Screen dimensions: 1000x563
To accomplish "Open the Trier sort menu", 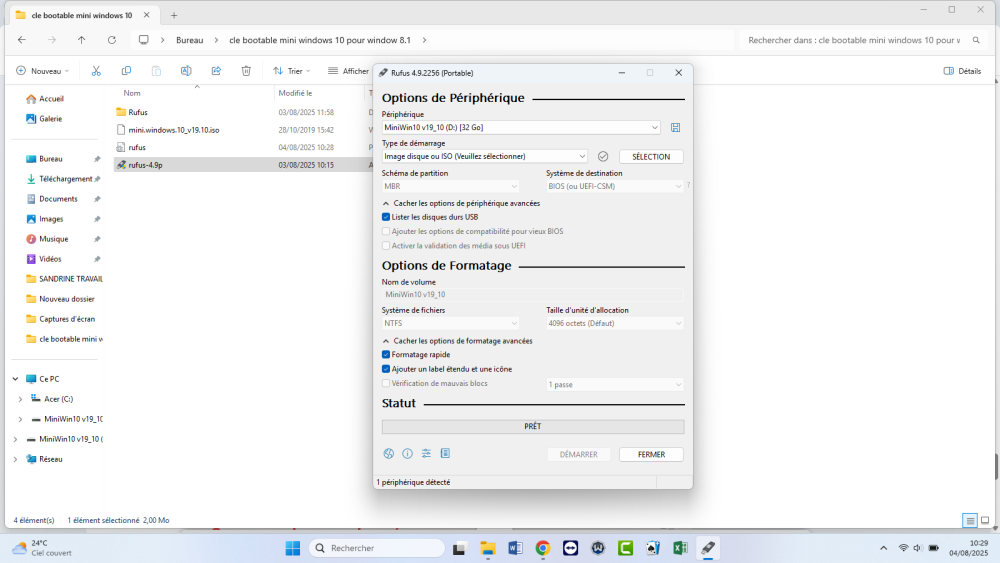I will pos(291,71).
